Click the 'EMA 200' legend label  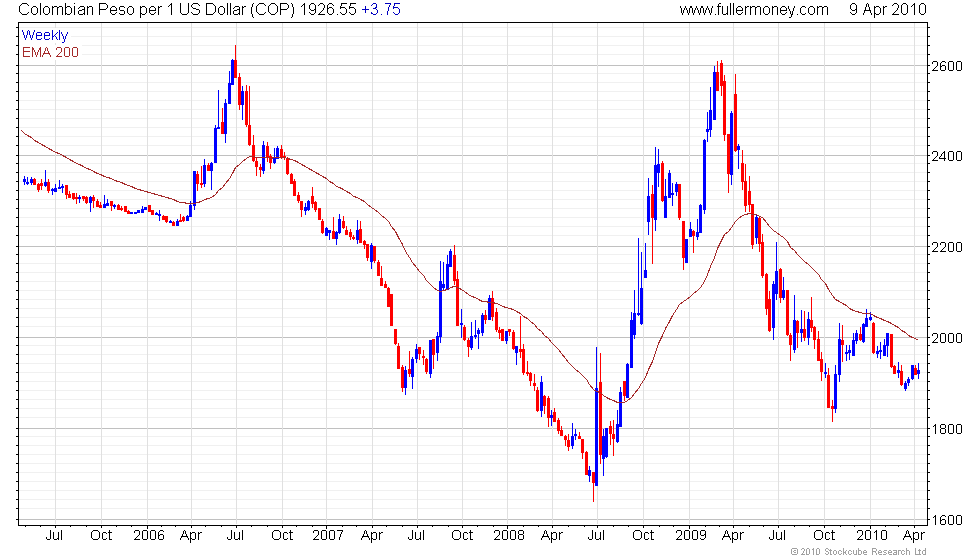tap(50, 52)
